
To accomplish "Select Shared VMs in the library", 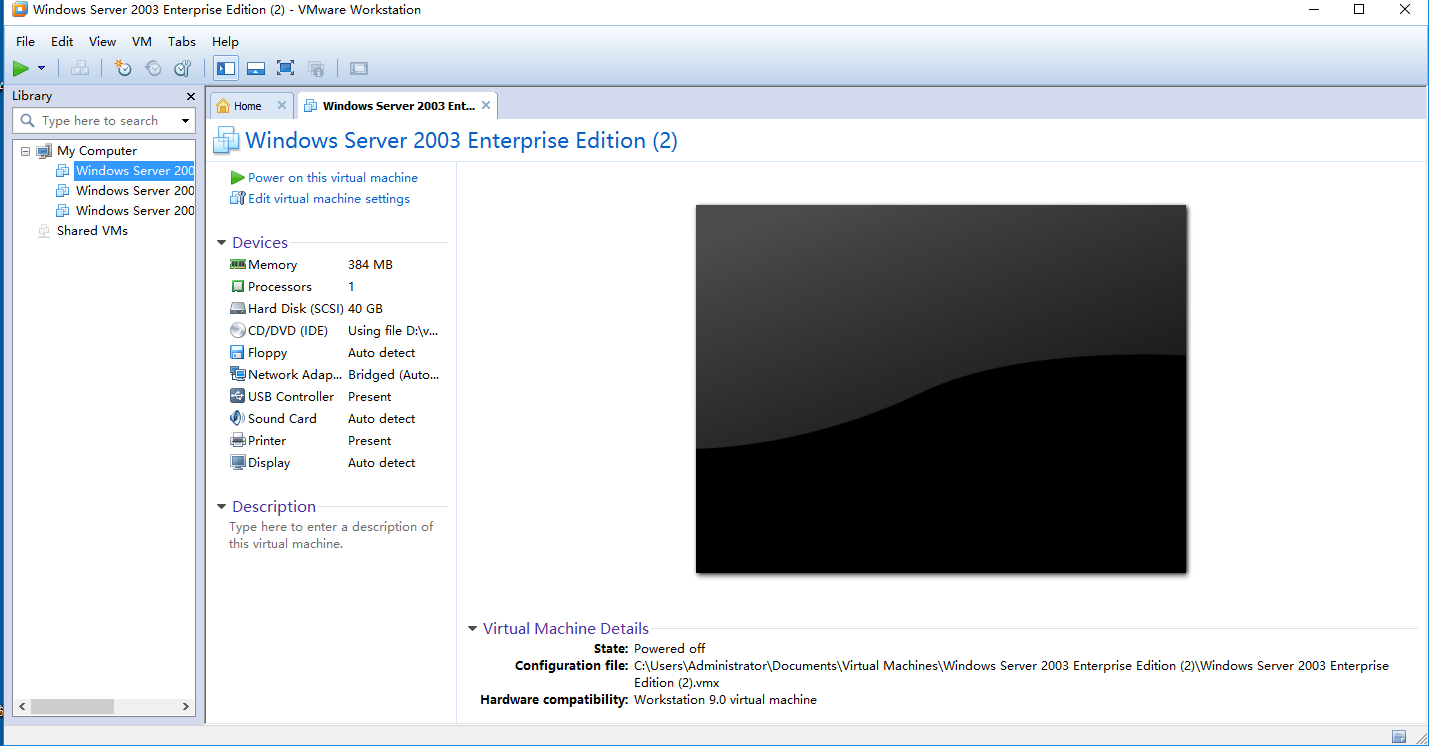I will tap(92, 231).
